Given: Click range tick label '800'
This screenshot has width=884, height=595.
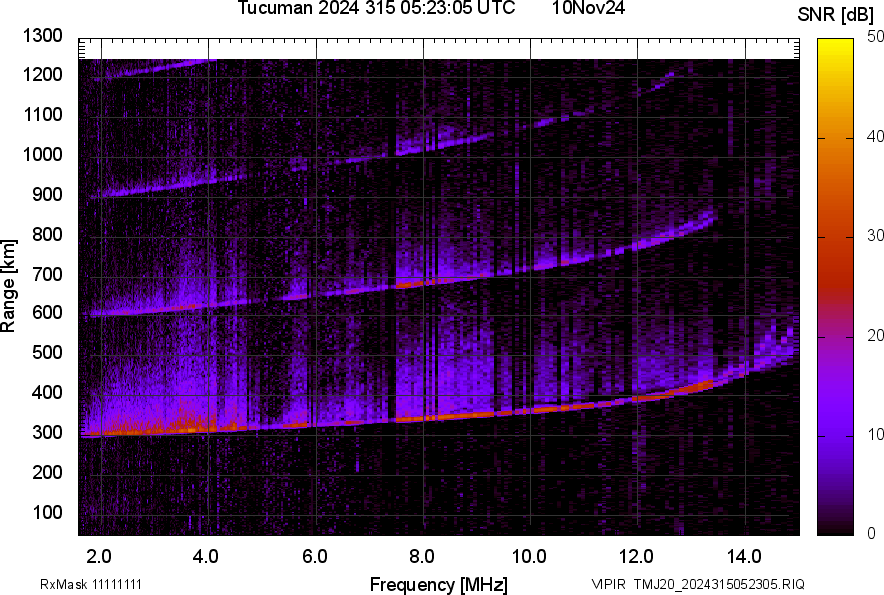Looking at the screenshot, I should pos(47,234).
